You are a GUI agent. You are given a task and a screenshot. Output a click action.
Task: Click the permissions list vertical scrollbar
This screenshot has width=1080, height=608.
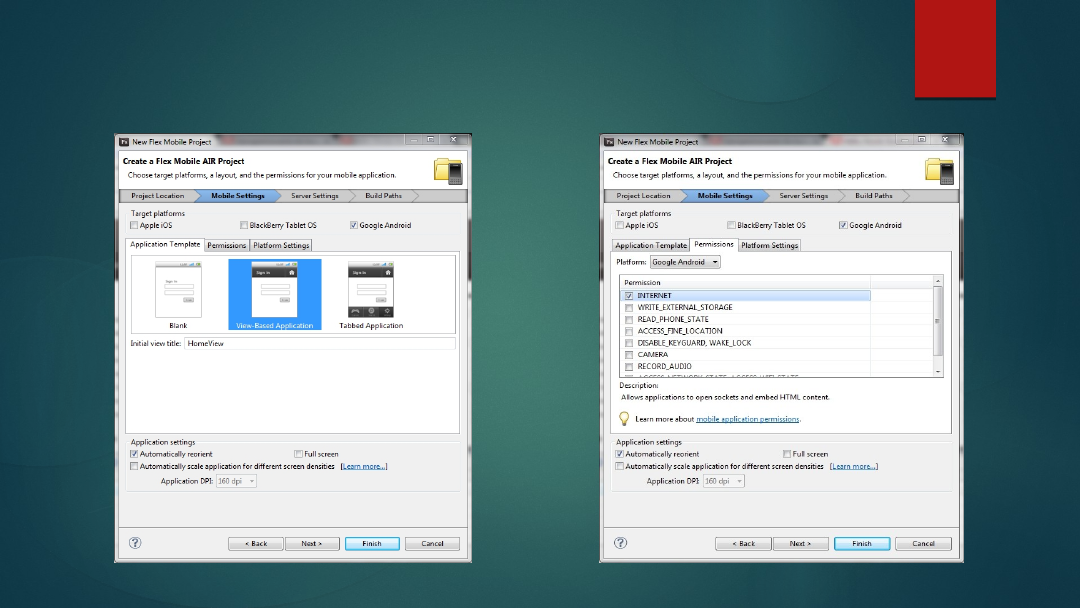(x=938, y=320)
